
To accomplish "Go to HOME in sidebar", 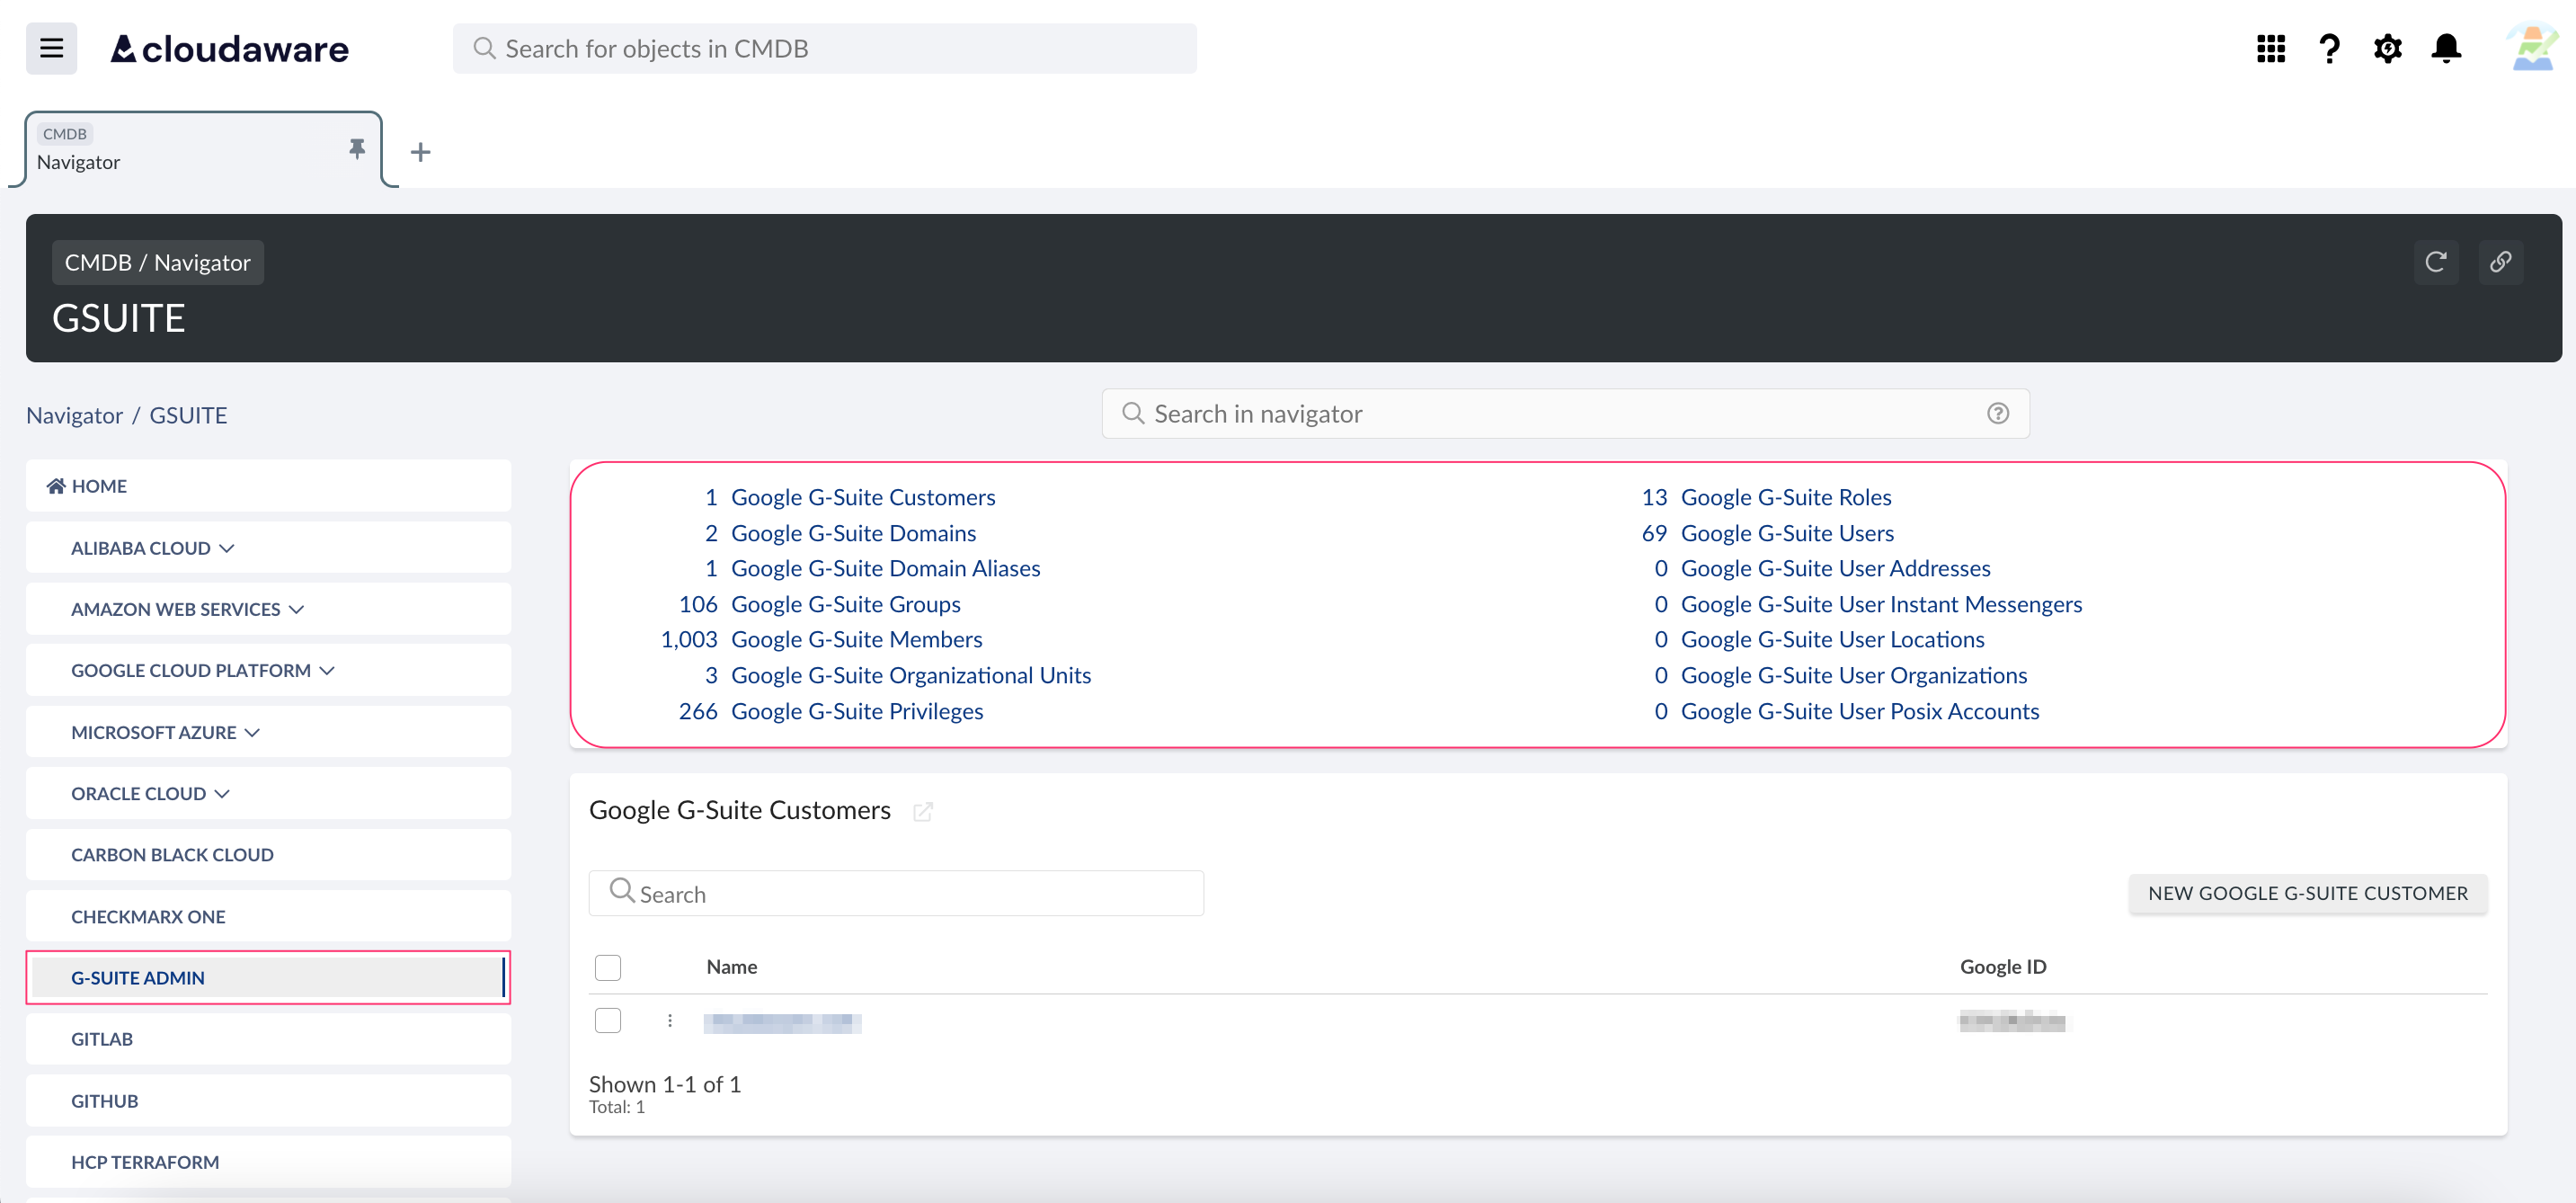I will click(x=268, y=486).
